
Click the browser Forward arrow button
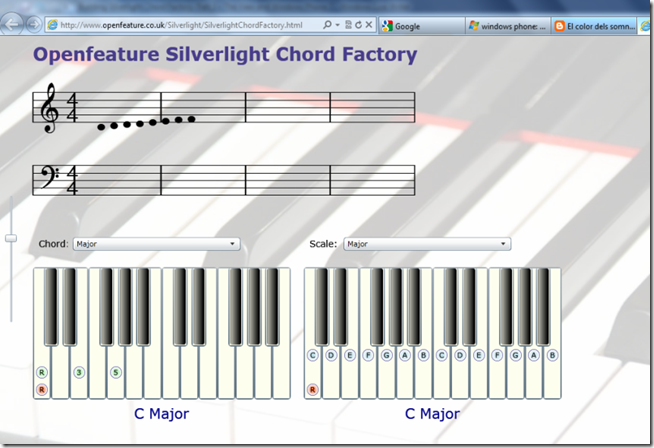[x=34, y=25]
